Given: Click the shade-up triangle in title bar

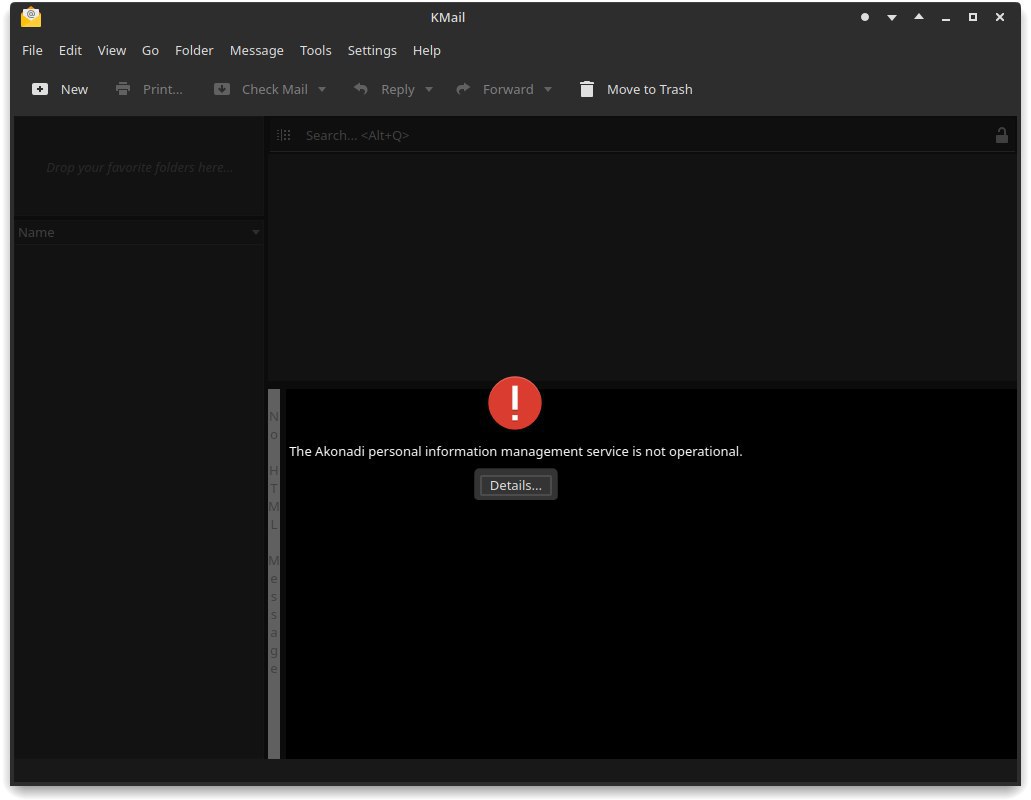Looking at the screenshot, I should tap(919, 16).
